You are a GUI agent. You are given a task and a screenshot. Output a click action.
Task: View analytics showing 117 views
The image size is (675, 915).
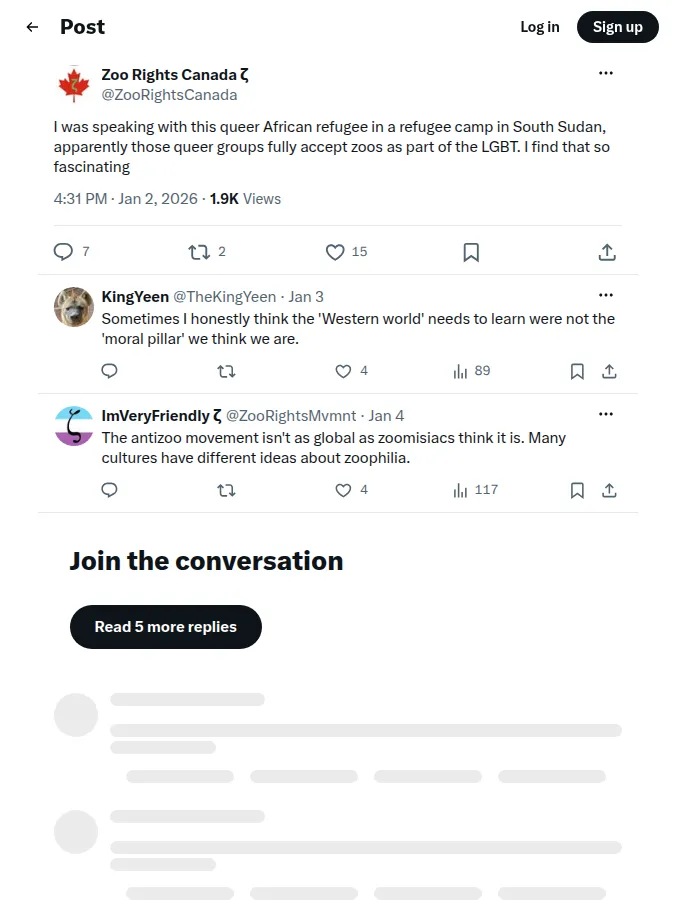(x=475, y=490)
